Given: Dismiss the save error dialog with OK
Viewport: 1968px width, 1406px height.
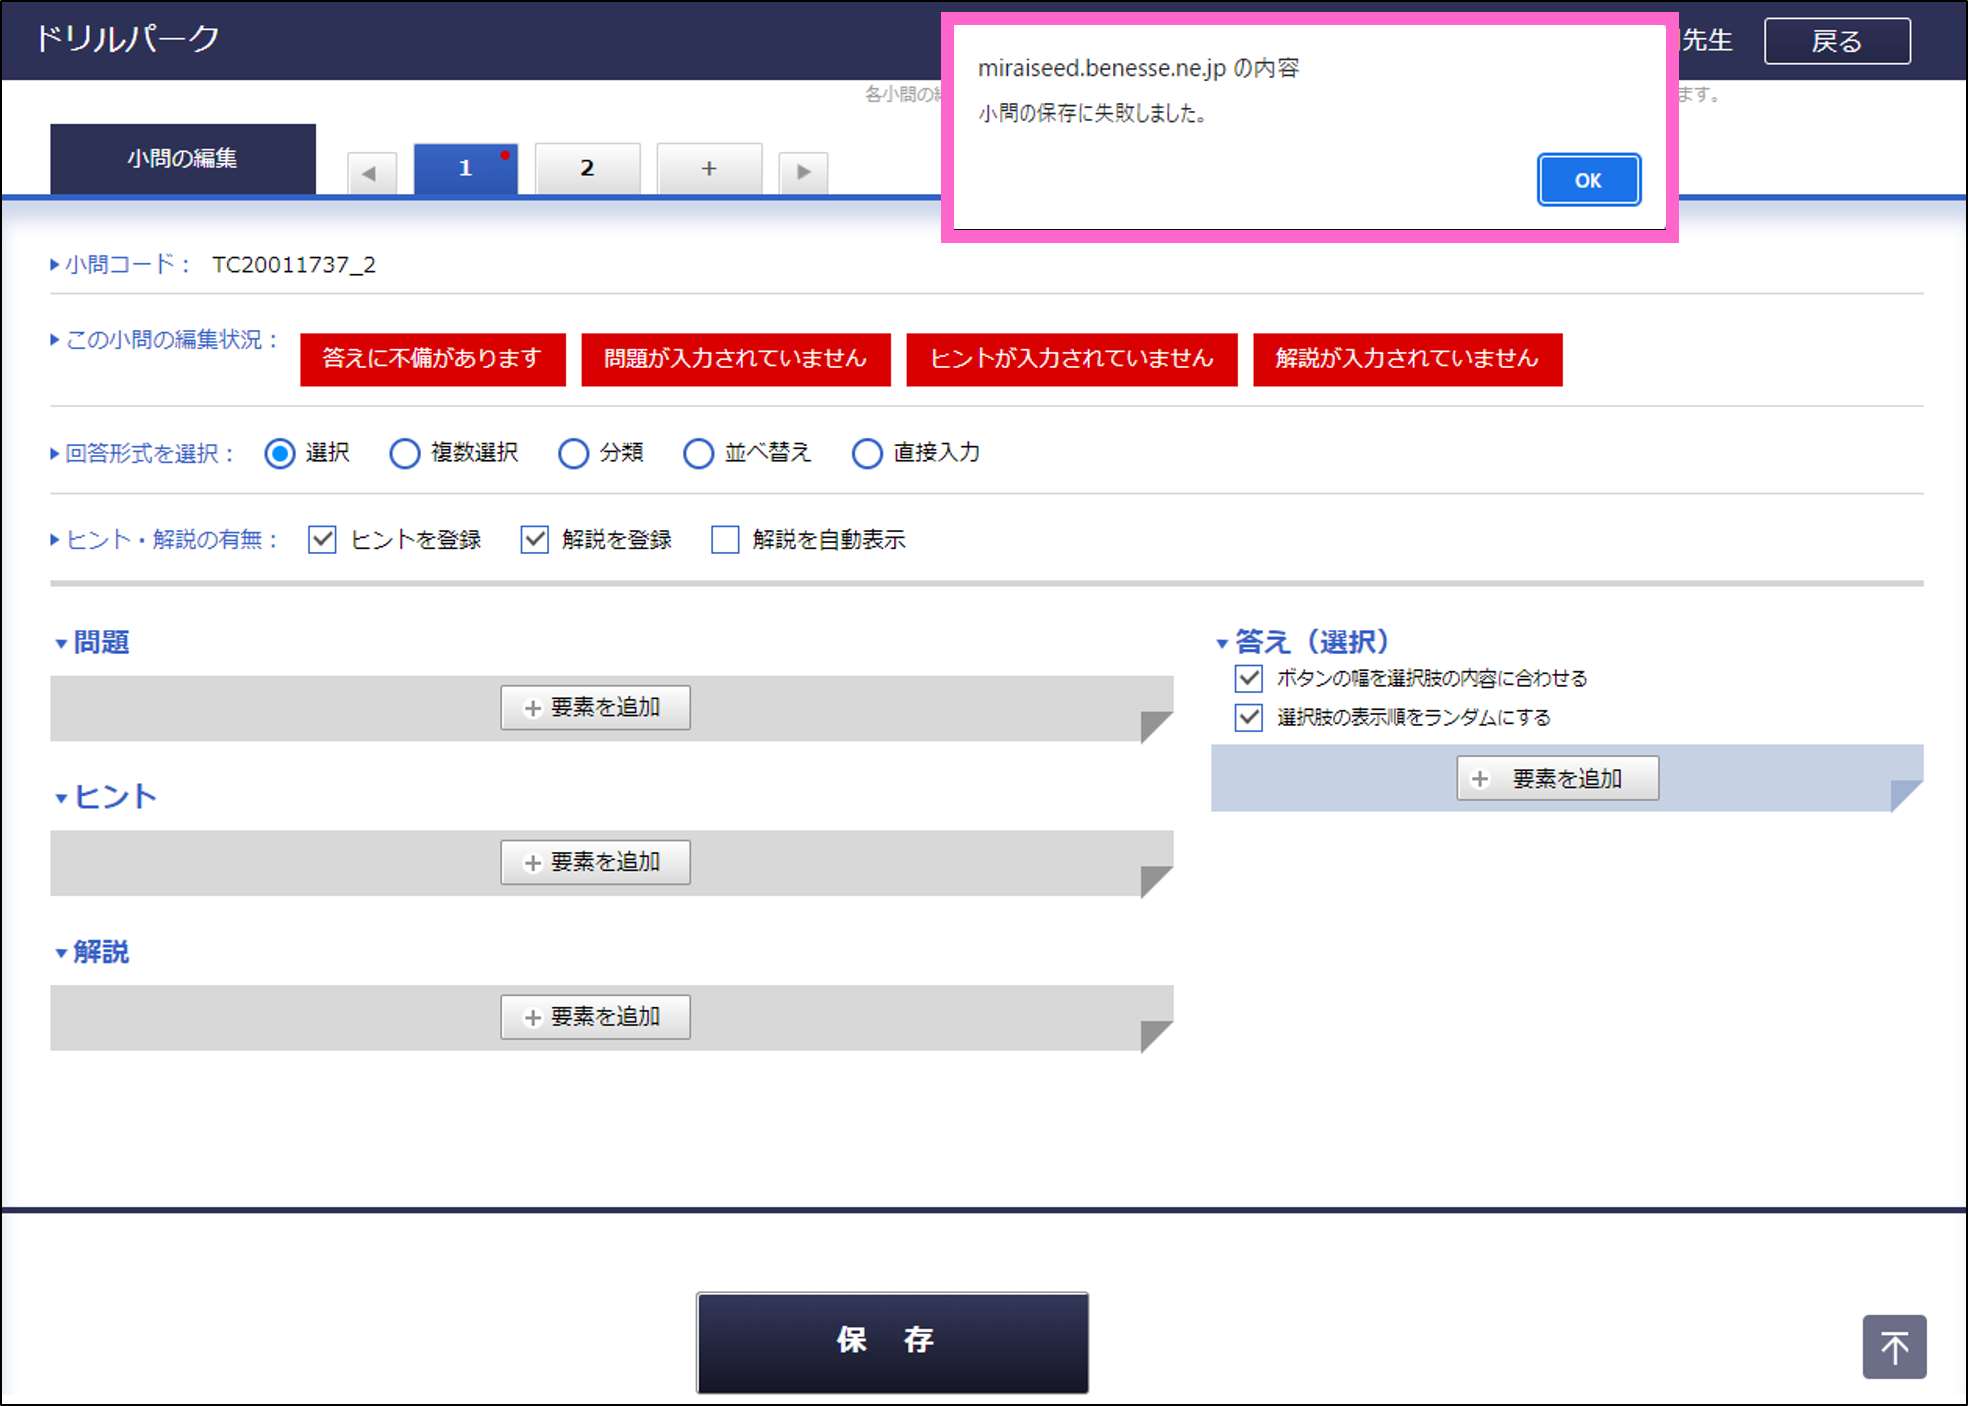Looking at the screenshot, I should (x=1588, y=180).
